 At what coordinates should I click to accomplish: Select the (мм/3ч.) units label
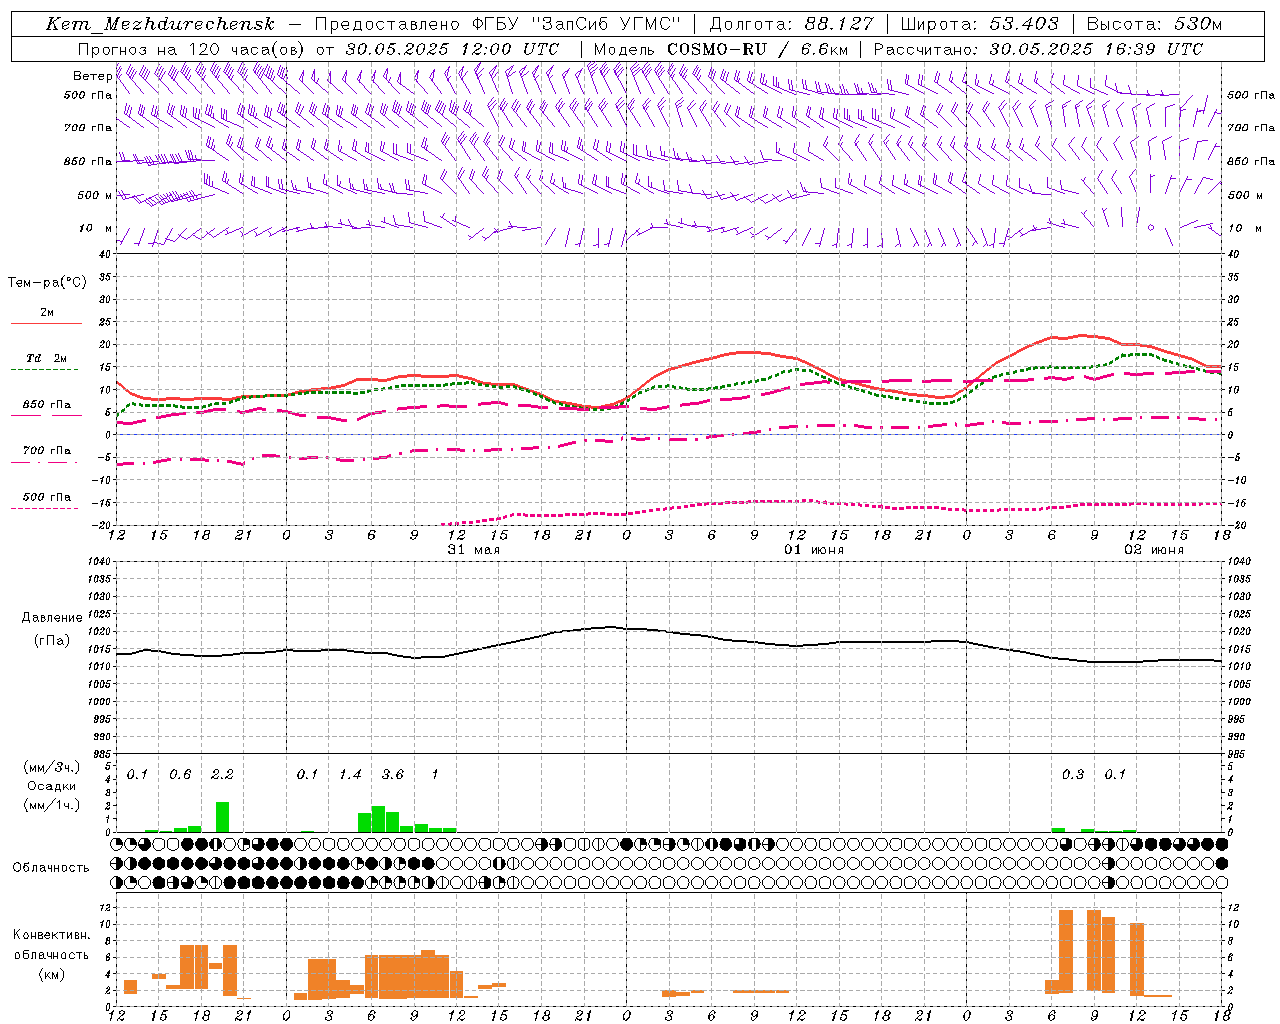(52, 767)
